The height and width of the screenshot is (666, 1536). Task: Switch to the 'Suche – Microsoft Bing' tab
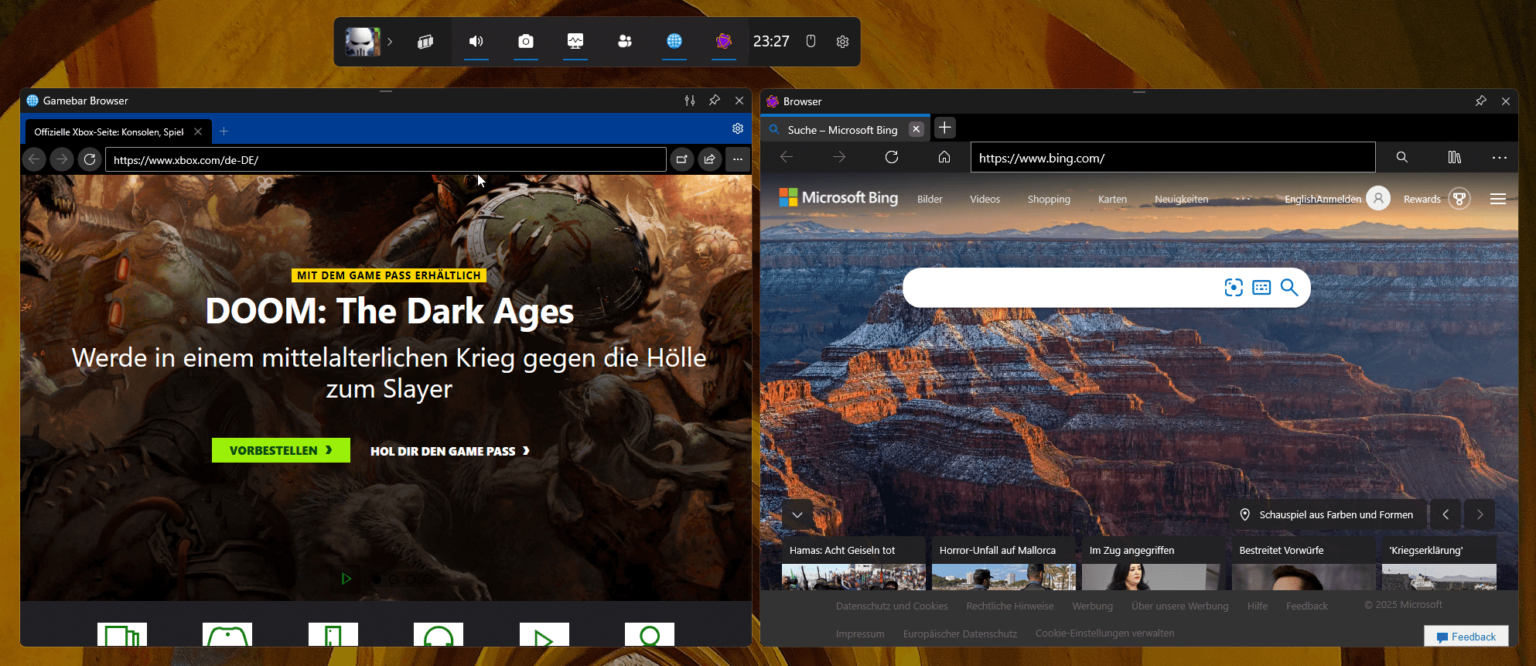point(845,129)
